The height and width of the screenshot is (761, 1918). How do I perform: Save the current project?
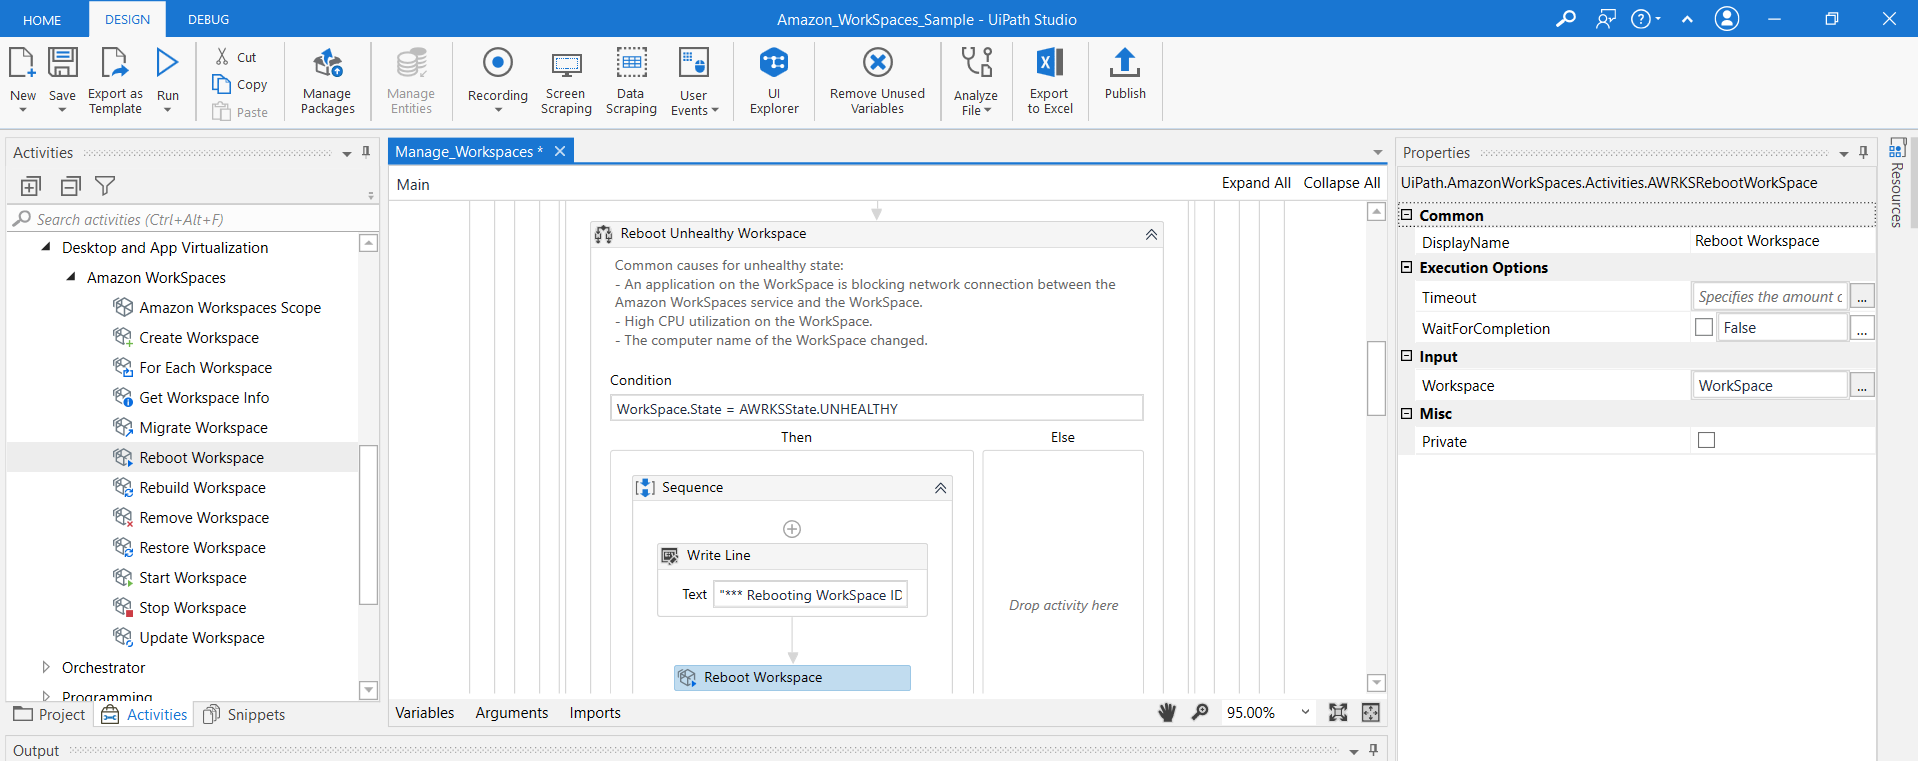tap(62, 80)
